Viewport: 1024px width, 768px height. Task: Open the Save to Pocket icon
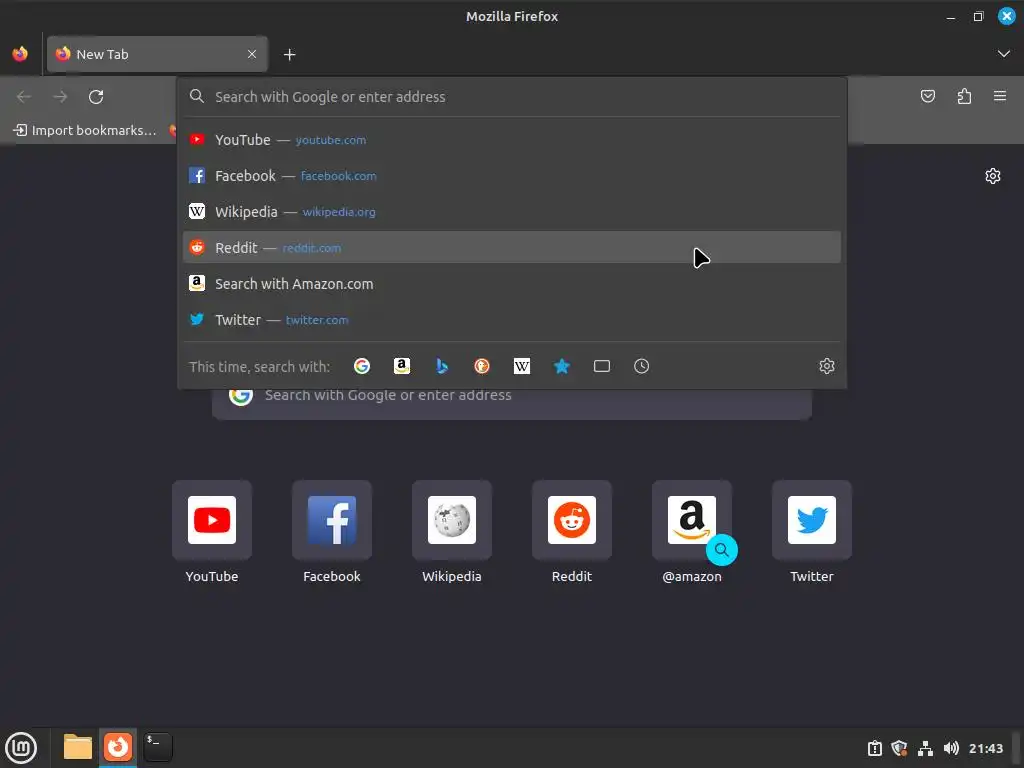point(927,97)
